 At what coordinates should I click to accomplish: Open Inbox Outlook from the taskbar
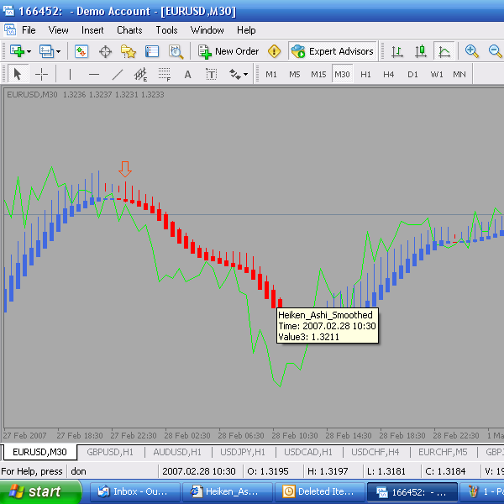pyautogui.click(x=132, y=492)
